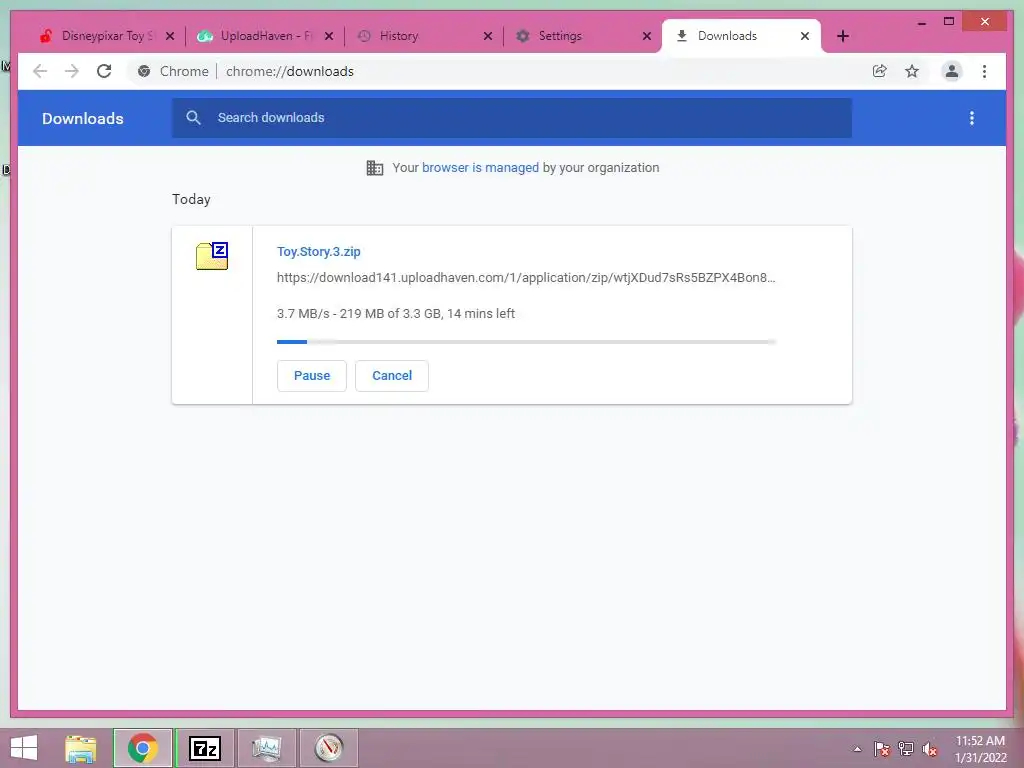Reload the downloads page
1024x768 pixels.
[104, 71]
